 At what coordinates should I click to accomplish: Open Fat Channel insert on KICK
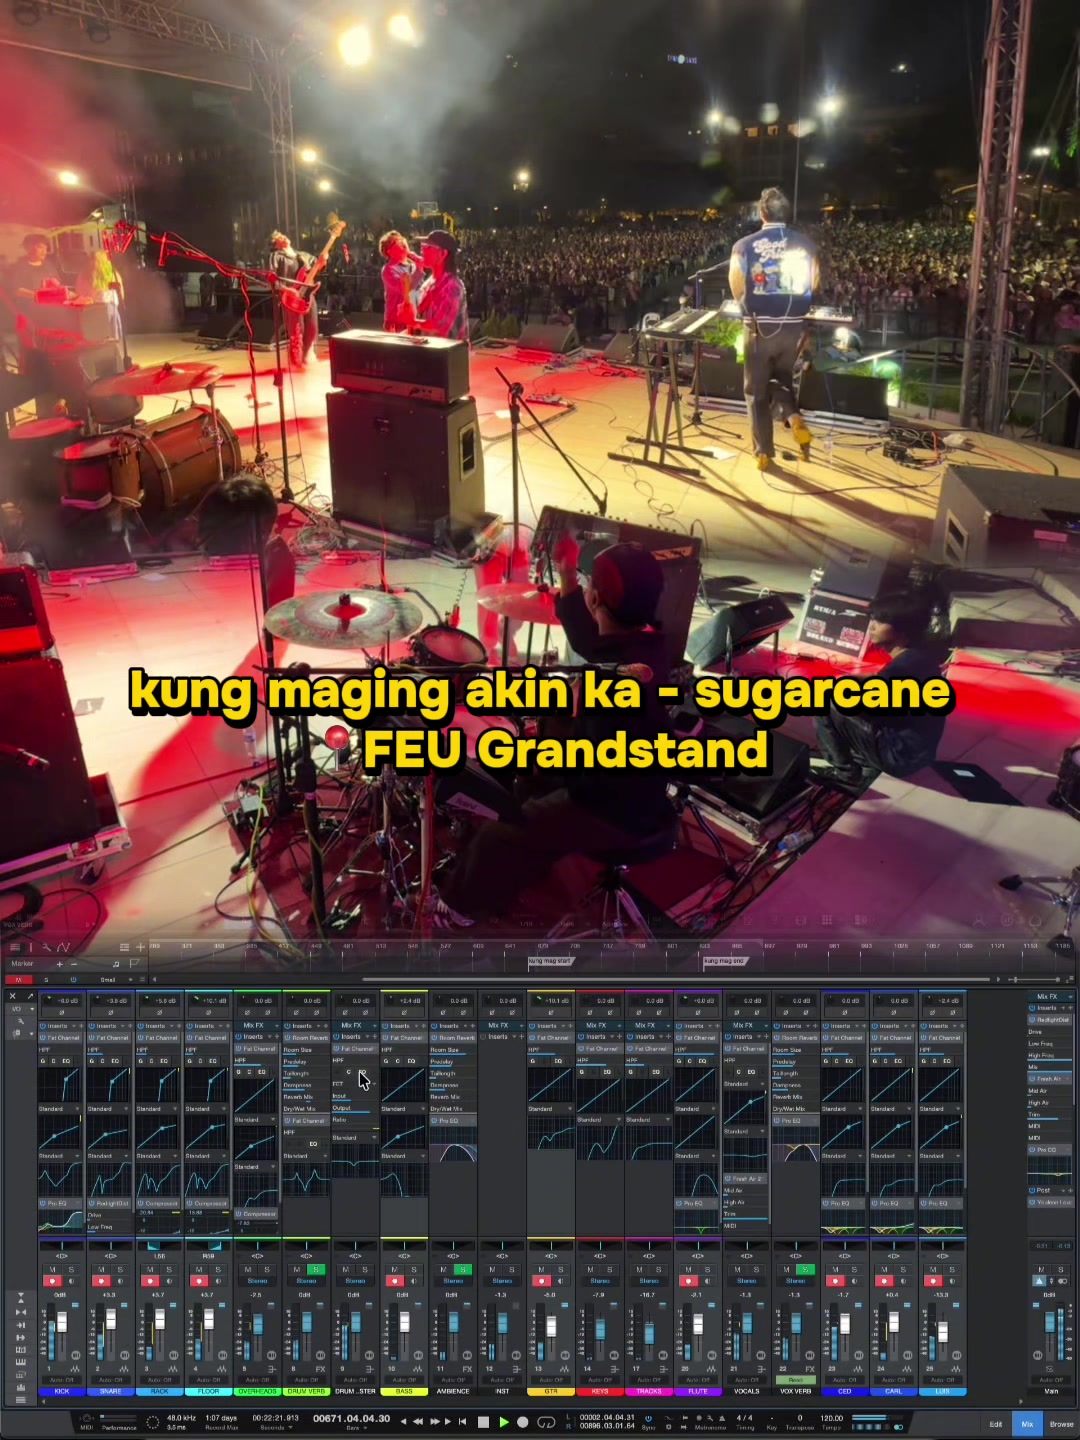tap(62, 1038)
